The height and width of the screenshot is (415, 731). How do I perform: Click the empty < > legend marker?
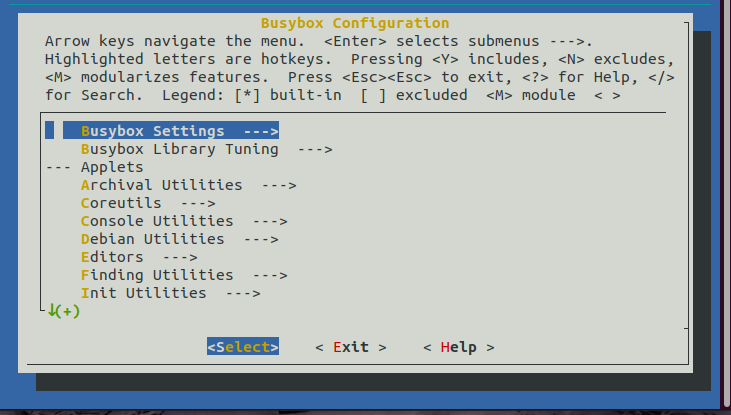click(608, 95)
